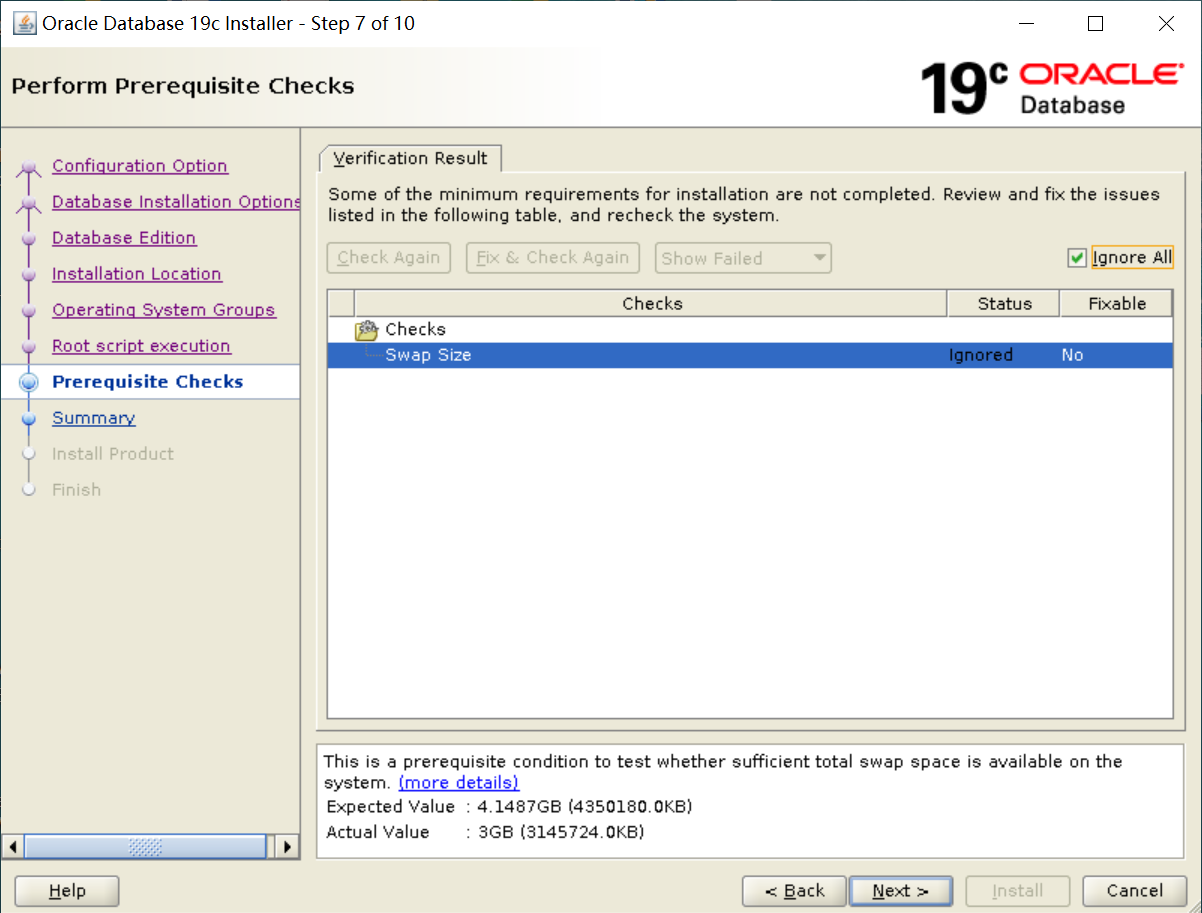The width and height of the screenshot is (1202, 913).
Task: Click sidebar scrollbar right arrow
Action: coord(287,847)
